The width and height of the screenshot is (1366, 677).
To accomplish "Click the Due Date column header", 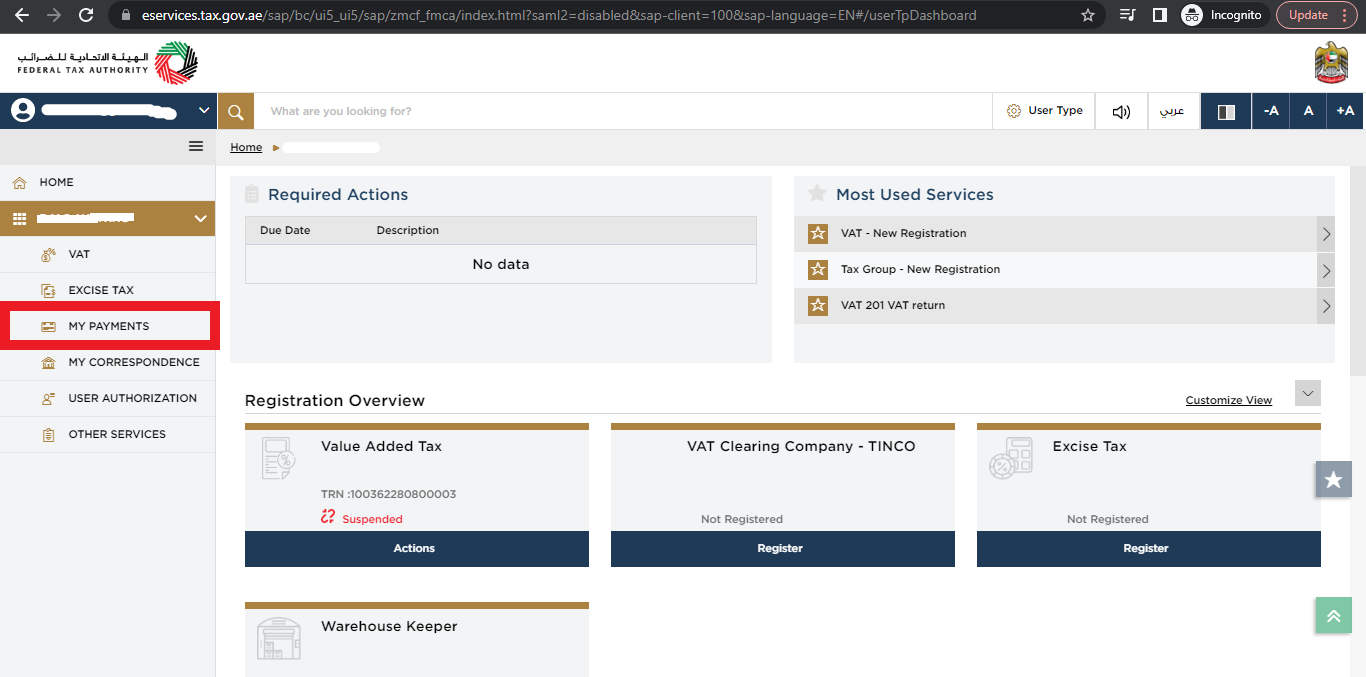I will point(285,230).
